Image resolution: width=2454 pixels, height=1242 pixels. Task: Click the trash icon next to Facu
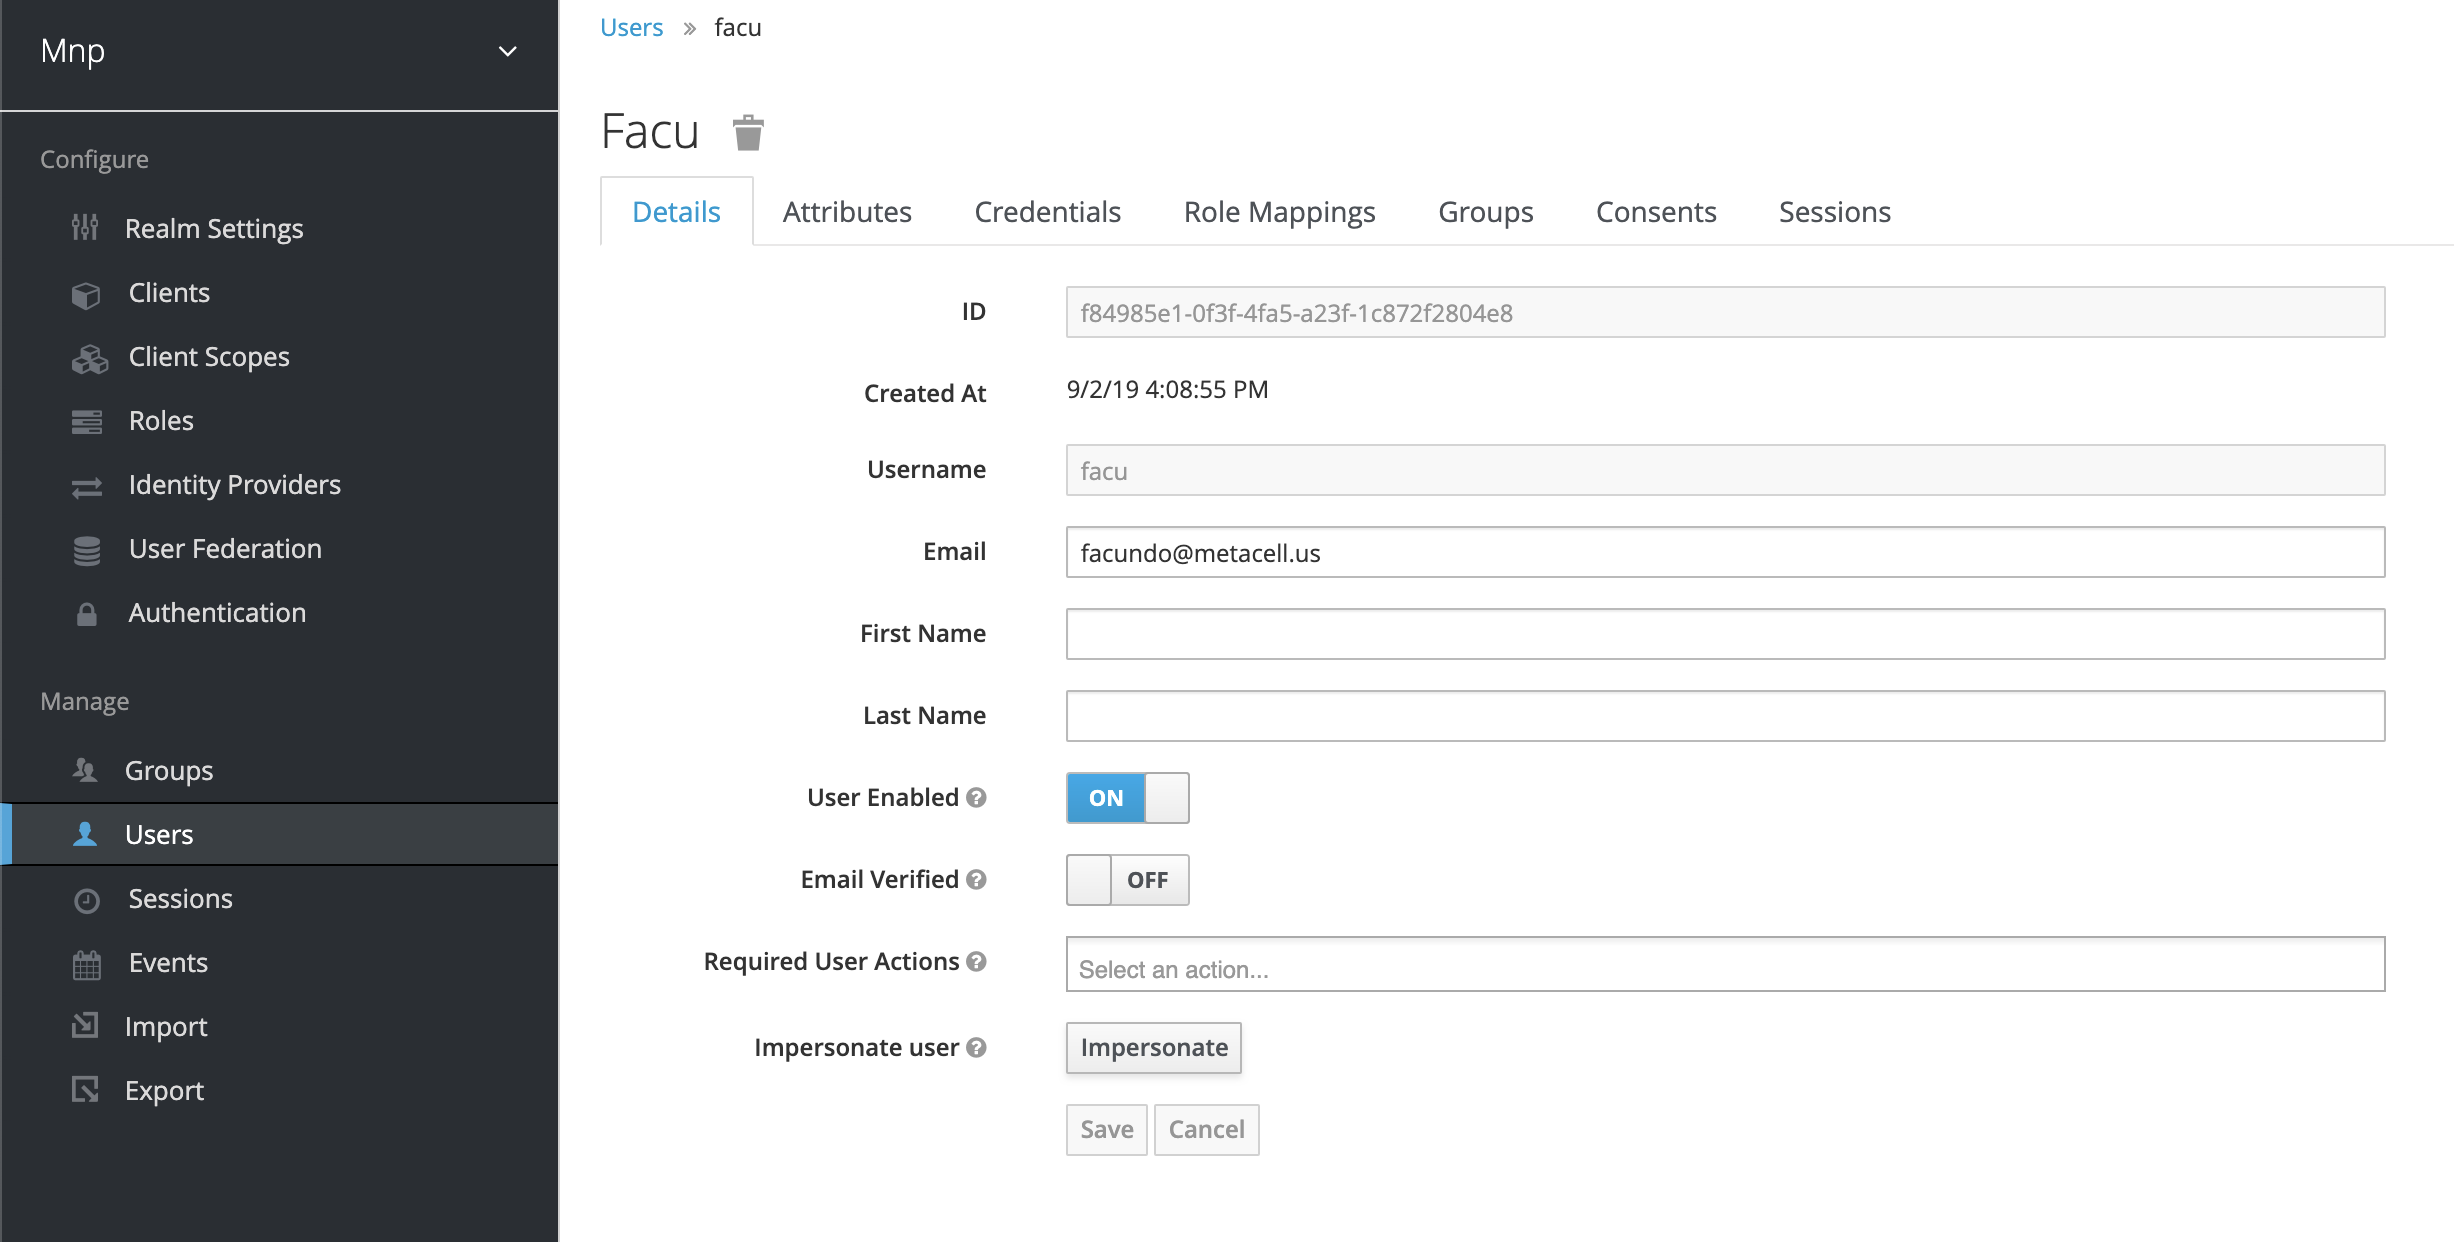click(x=748, y=133)
